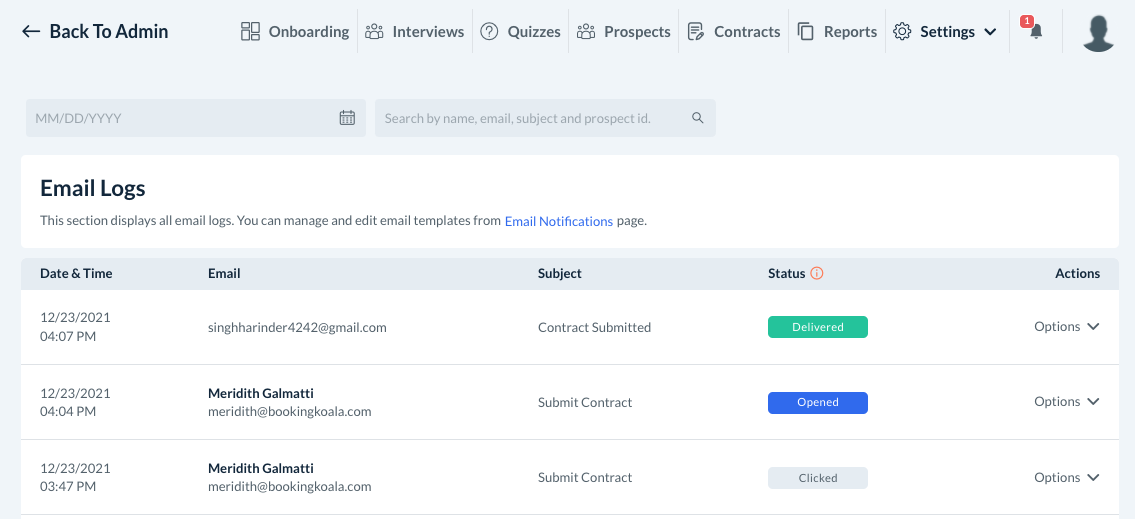
Task: Click the Settings gear icon
Action: (902, 32)
